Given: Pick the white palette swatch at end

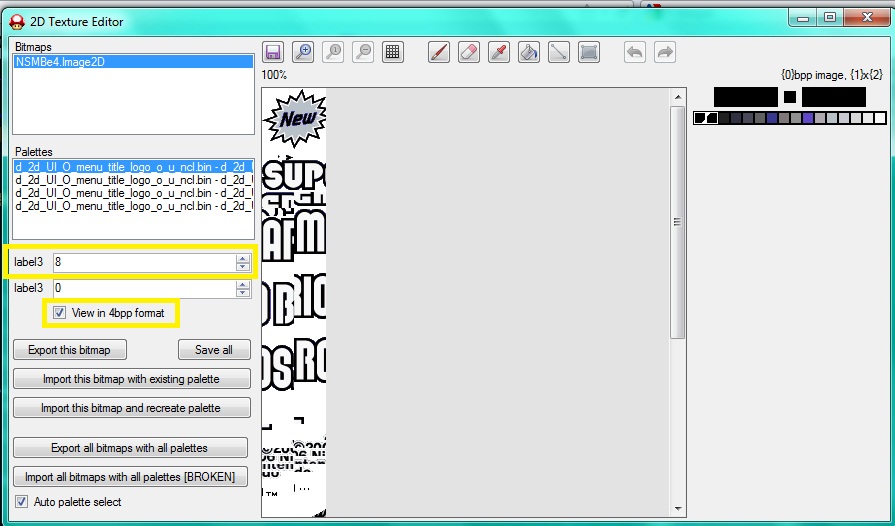Looking at the screenshot, I should [x=880, y=118].
